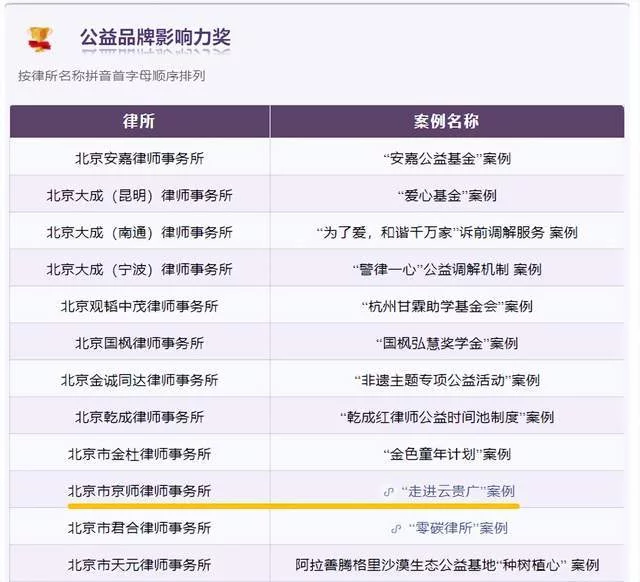Click the note 按律所名称拼音首字母顺序排列

(x=111, y=76)
